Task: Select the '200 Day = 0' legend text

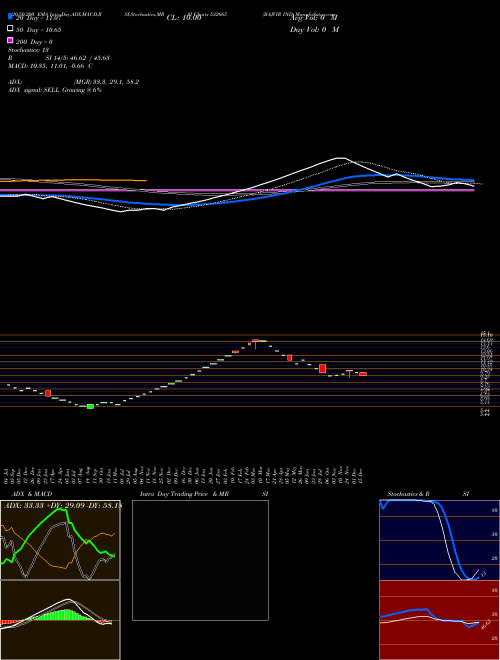Action: [34, 42]
